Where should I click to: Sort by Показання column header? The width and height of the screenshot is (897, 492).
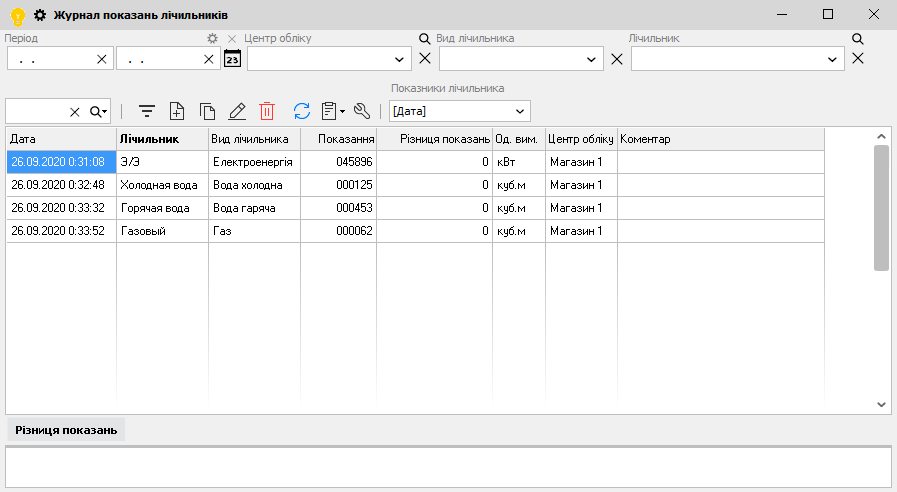[338, 139]
